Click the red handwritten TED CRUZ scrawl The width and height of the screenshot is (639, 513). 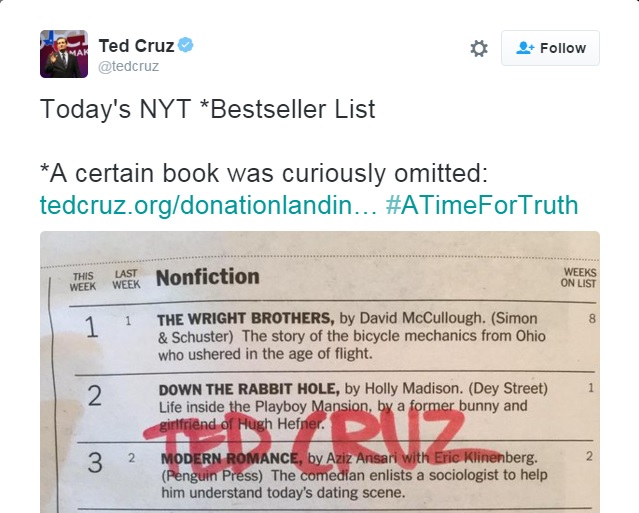coord(310,437)
